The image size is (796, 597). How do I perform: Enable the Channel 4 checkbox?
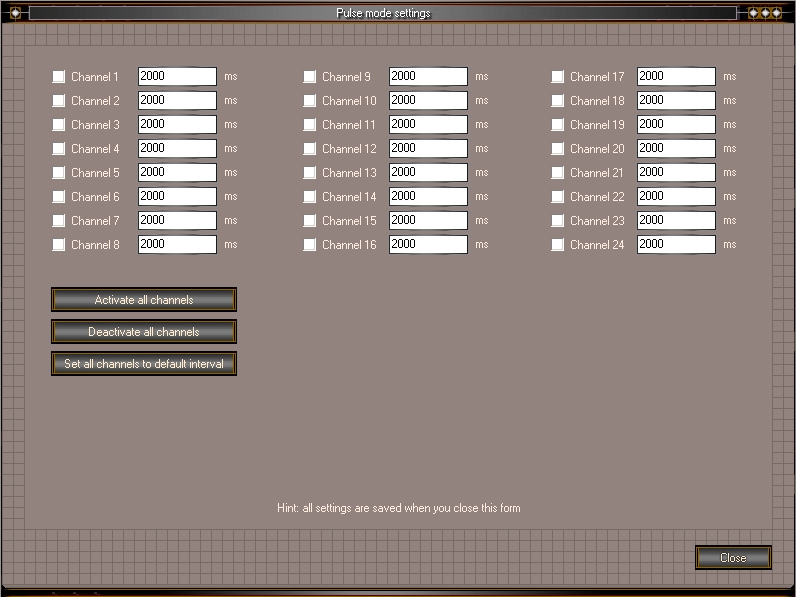[x=59, y=149]
